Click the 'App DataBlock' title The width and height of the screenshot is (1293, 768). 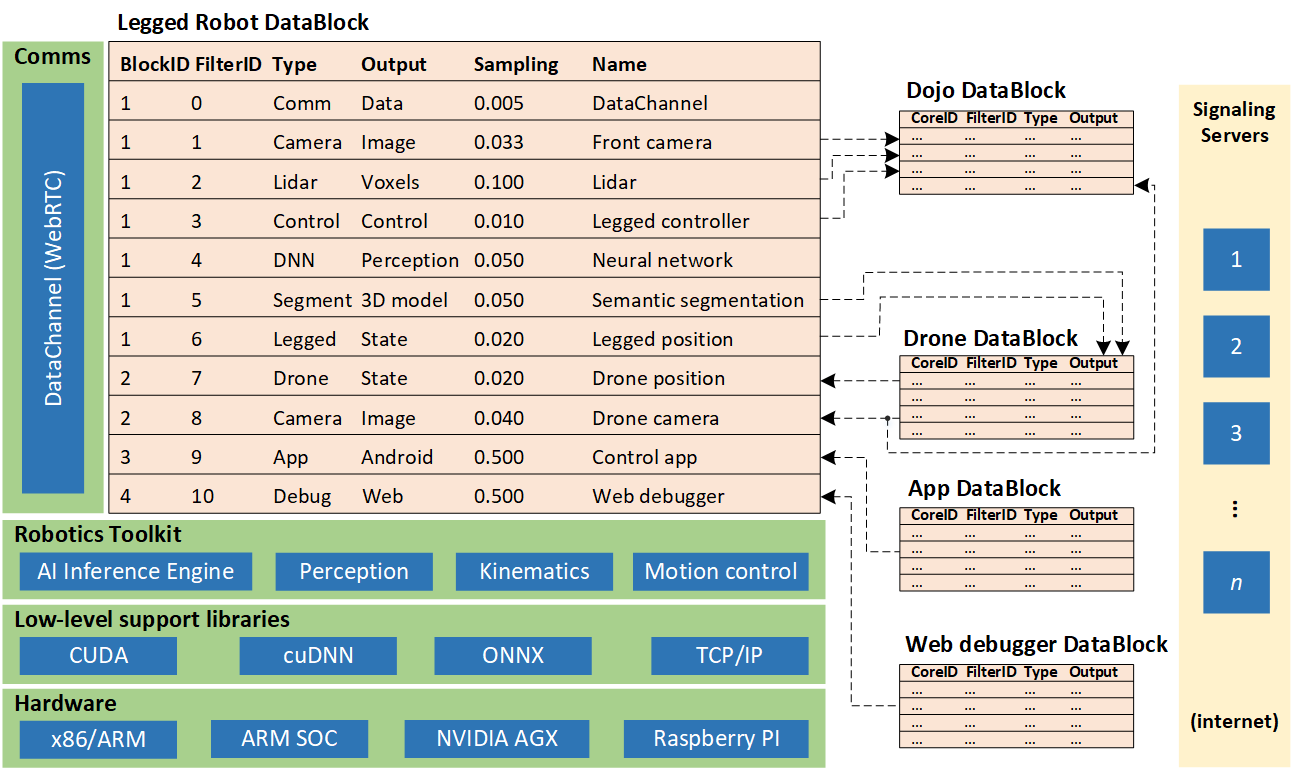pyautogui.click(x=984, y=488)
